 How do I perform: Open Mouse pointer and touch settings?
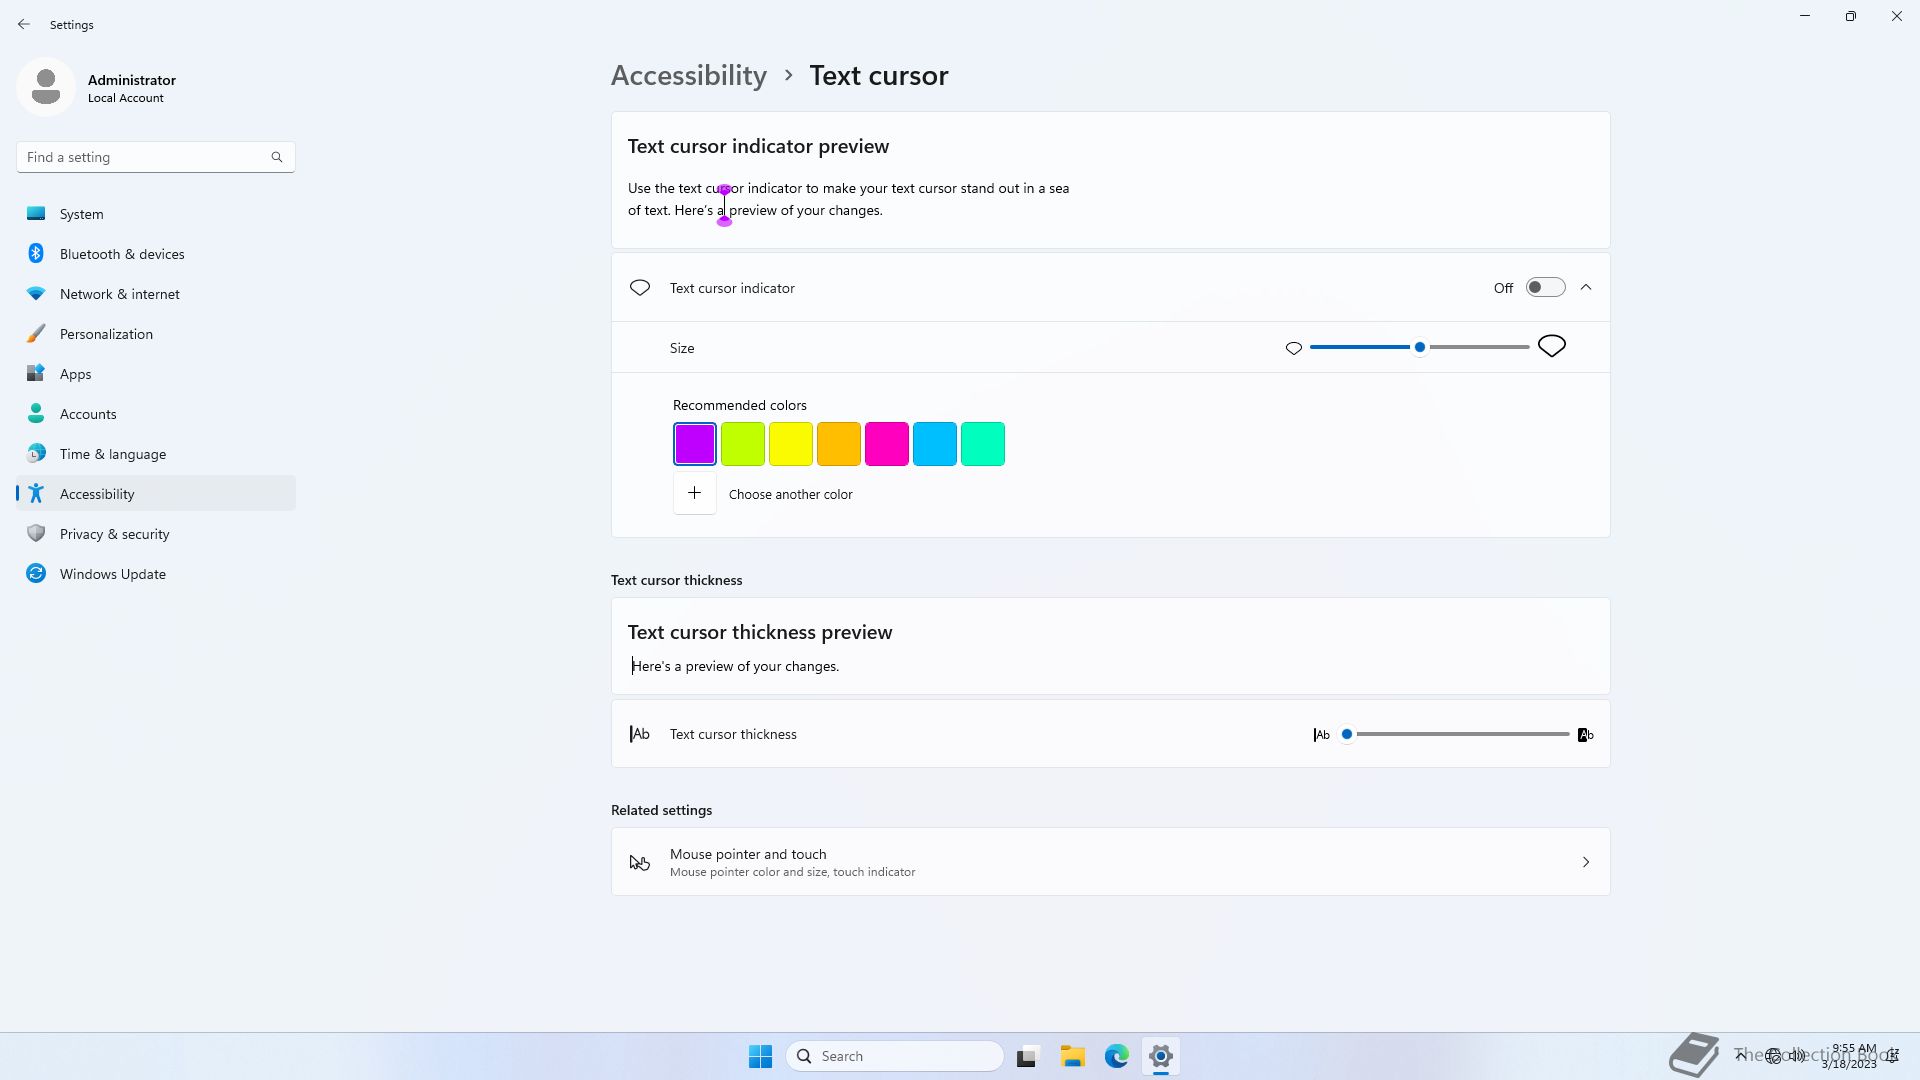tap(1110, 862)
